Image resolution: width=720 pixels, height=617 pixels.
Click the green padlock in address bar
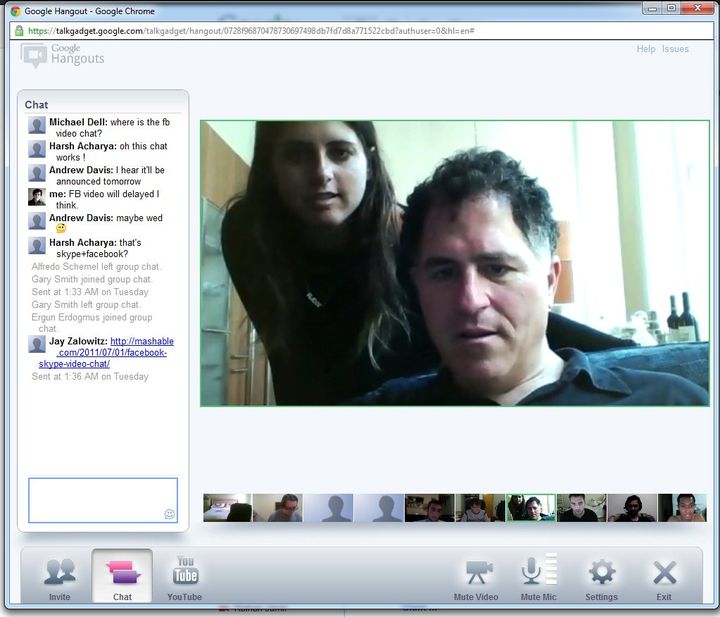click(18, 31)
